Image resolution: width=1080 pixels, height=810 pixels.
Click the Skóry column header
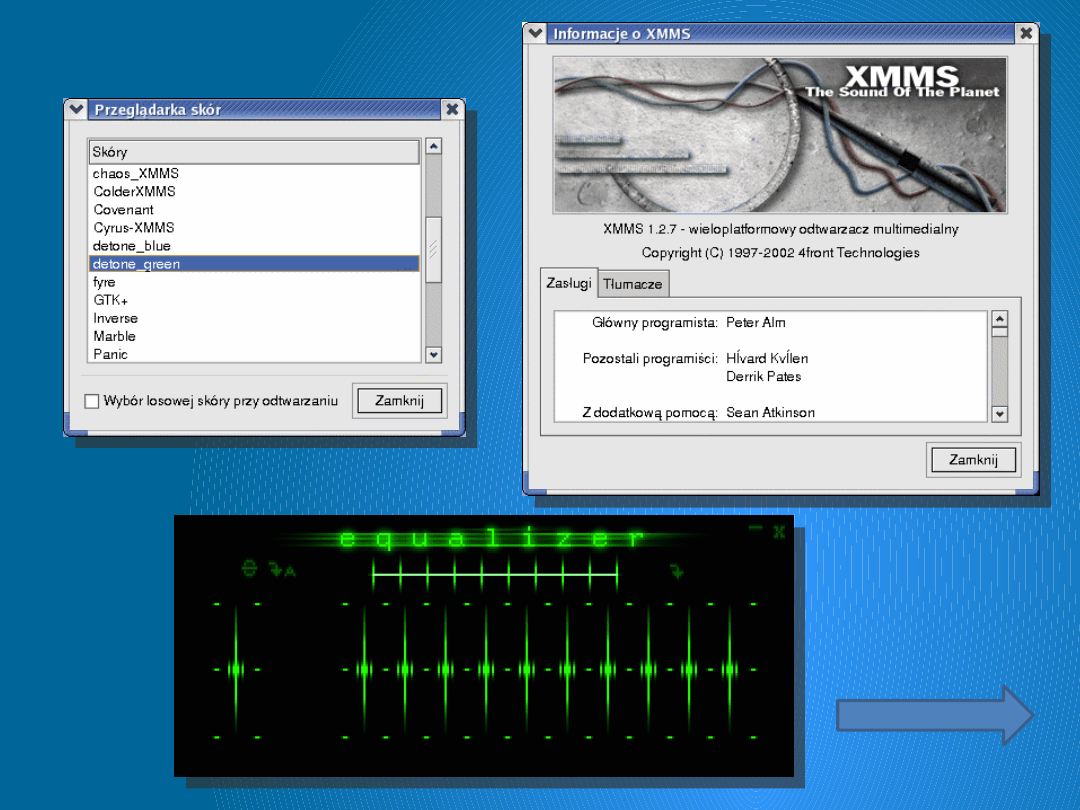pos(253,152)
